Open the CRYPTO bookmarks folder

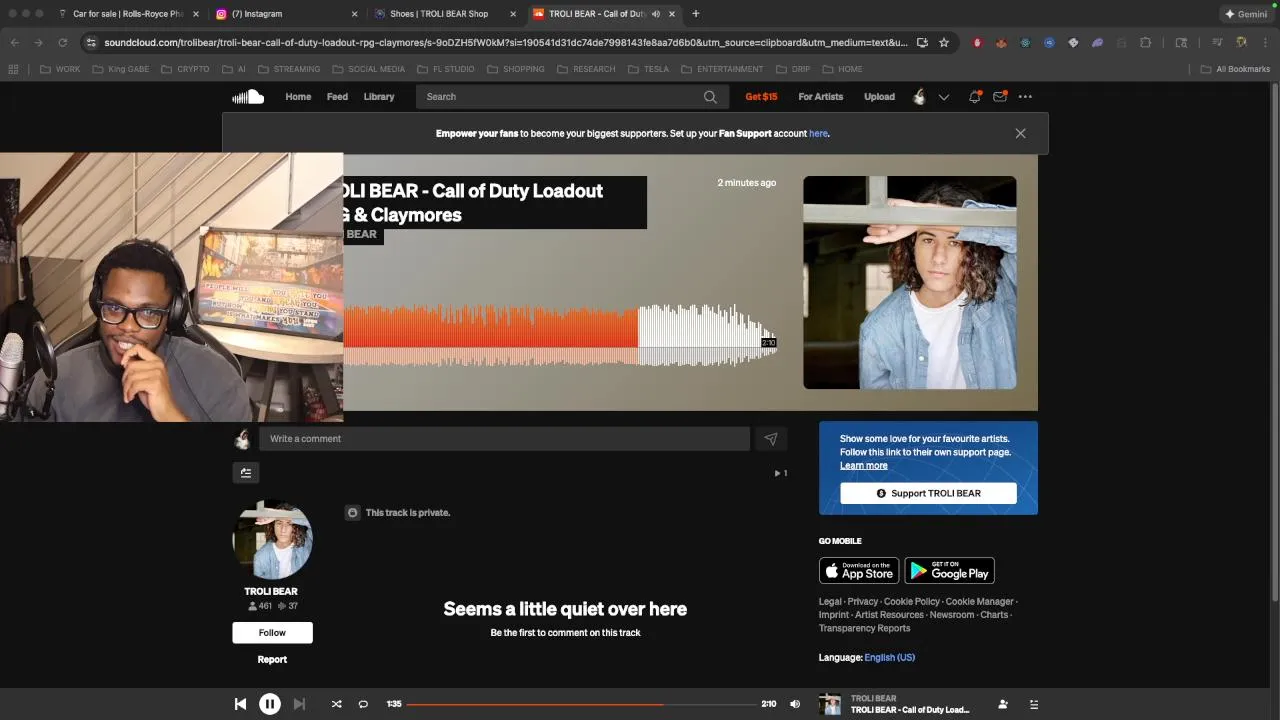185,69
